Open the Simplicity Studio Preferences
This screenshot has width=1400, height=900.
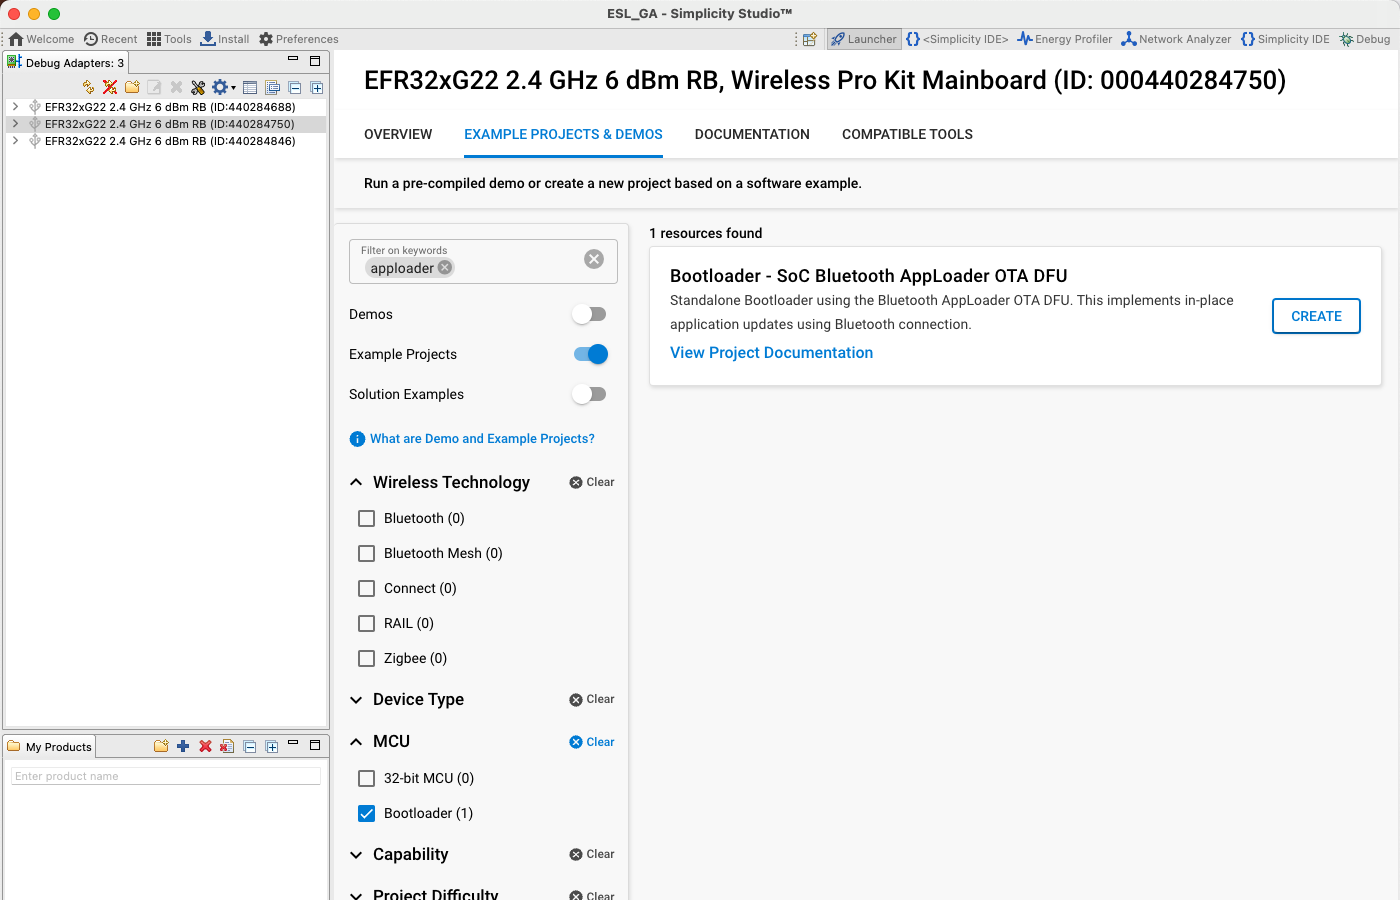click(298, 39)
